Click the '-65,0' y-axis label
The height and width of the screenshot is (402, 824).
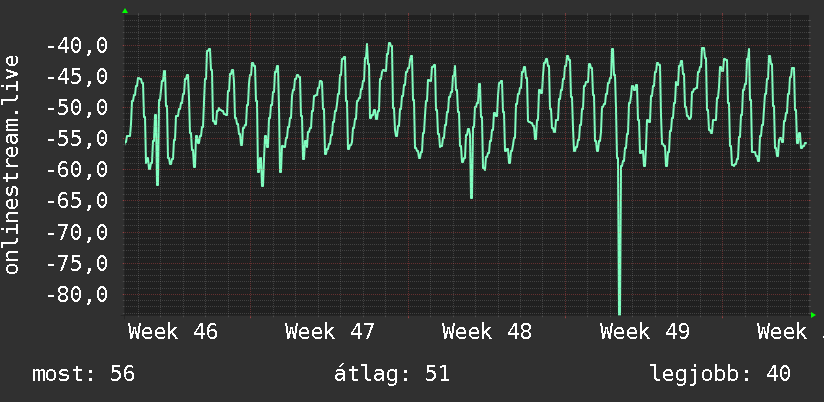(77, 201)
